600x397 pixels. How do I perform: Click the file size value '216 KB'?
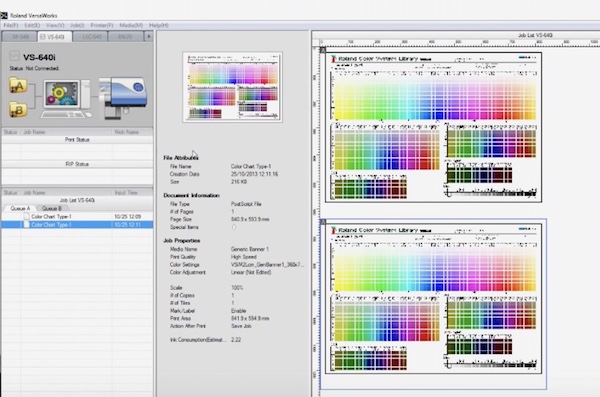pyautogui.click(x=239, y=182)
